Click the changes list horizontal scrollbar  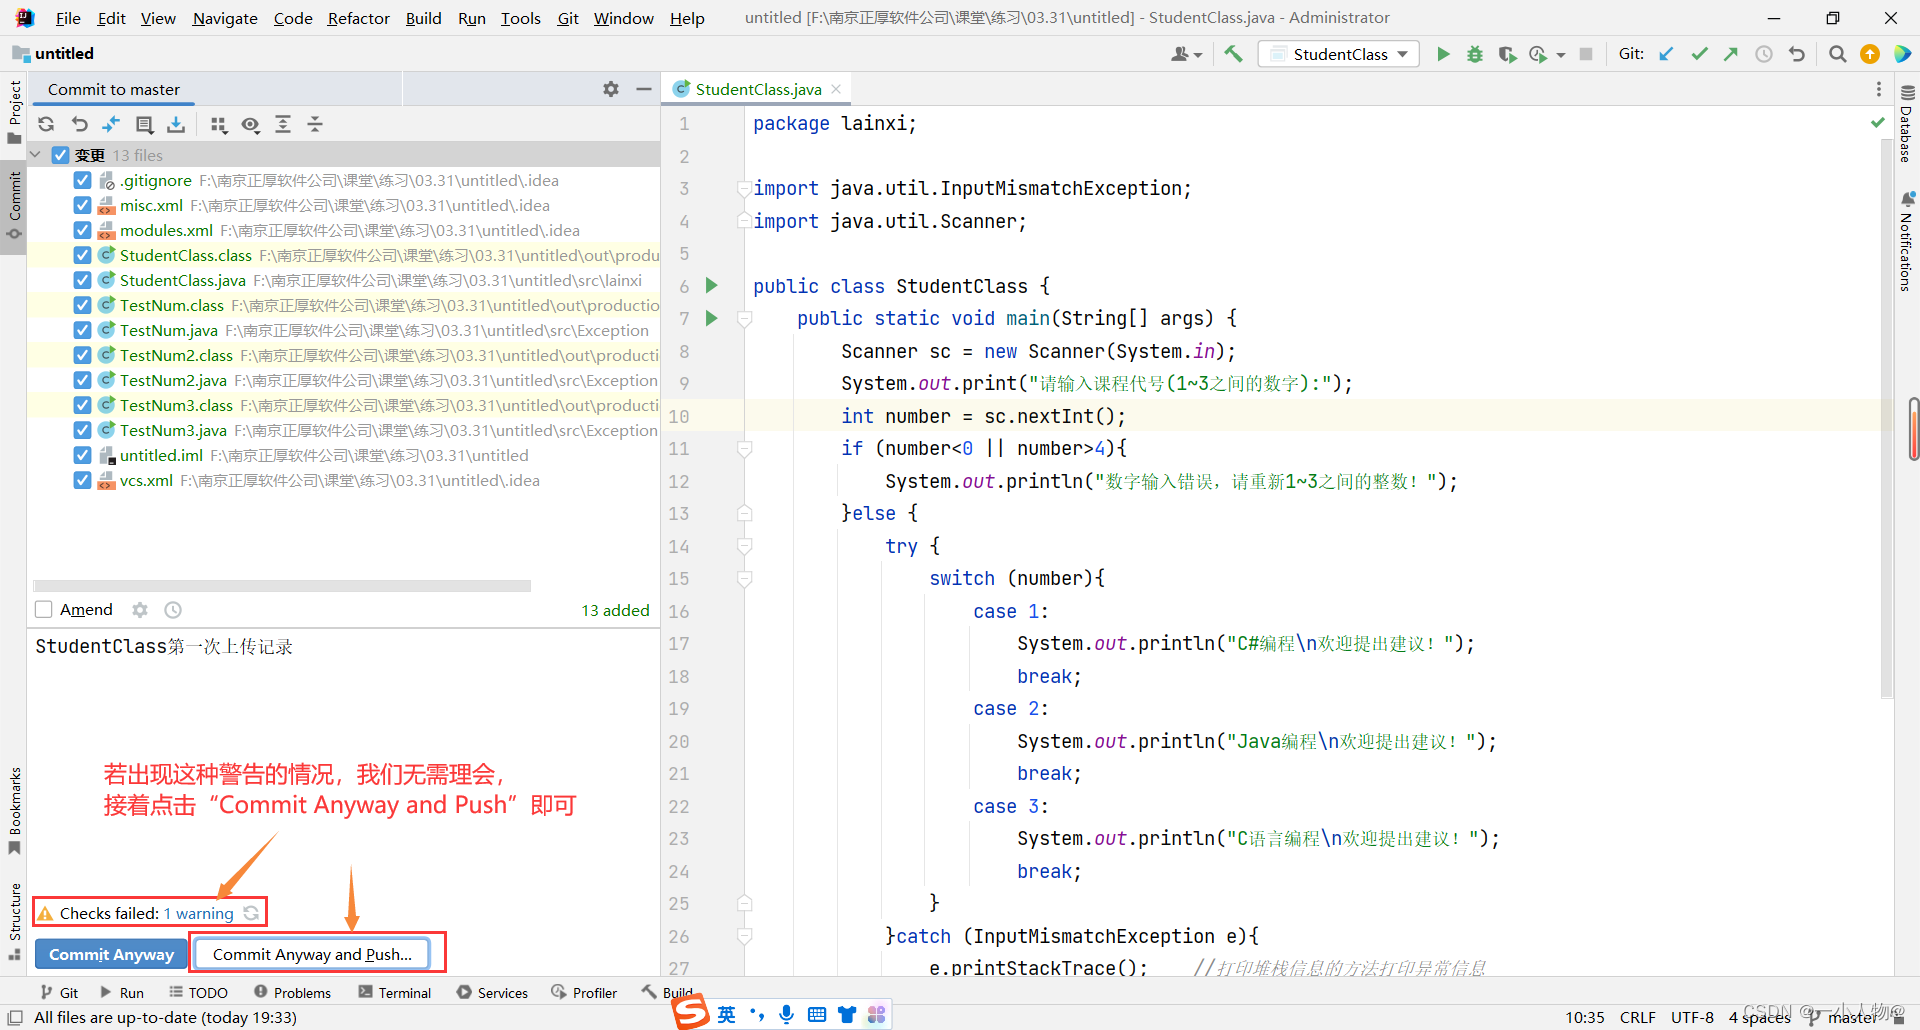(x=282, y=586)
